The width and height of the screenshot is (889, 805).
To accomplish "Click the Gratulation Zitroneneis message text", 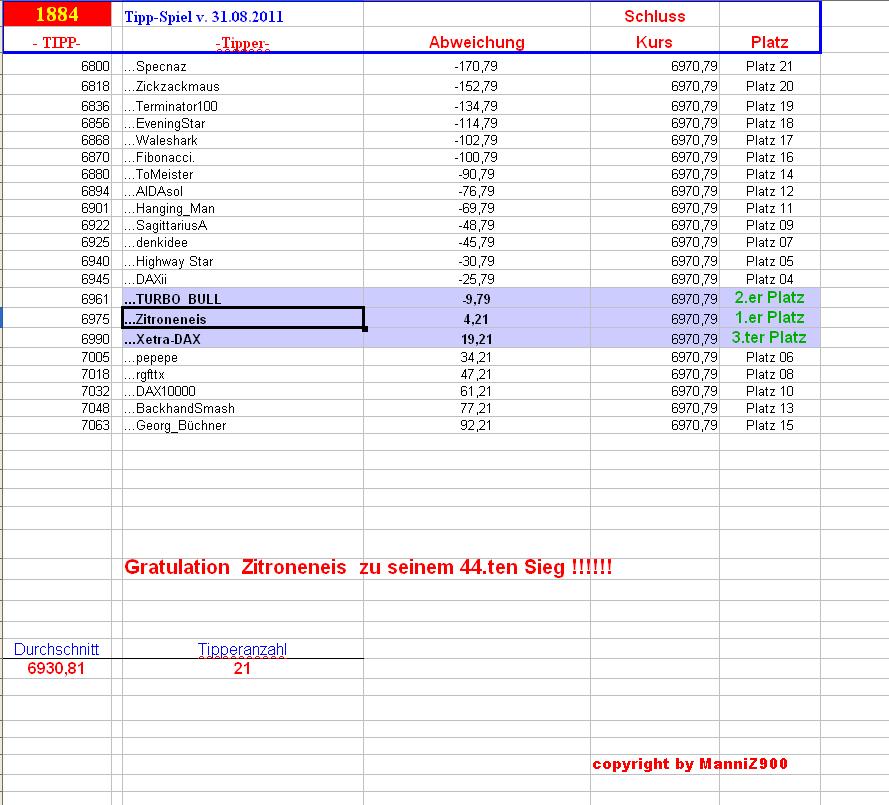I will 368,567.
